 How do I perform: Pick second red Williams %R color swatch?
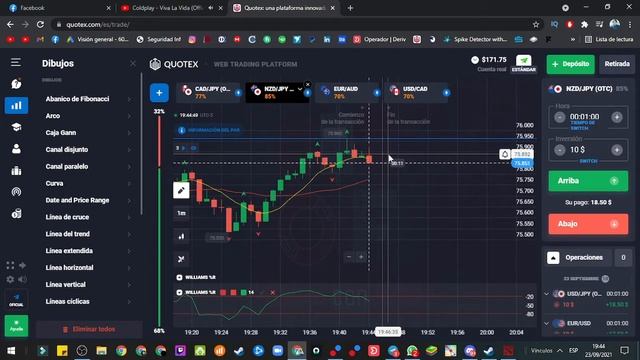coord(233,292)
